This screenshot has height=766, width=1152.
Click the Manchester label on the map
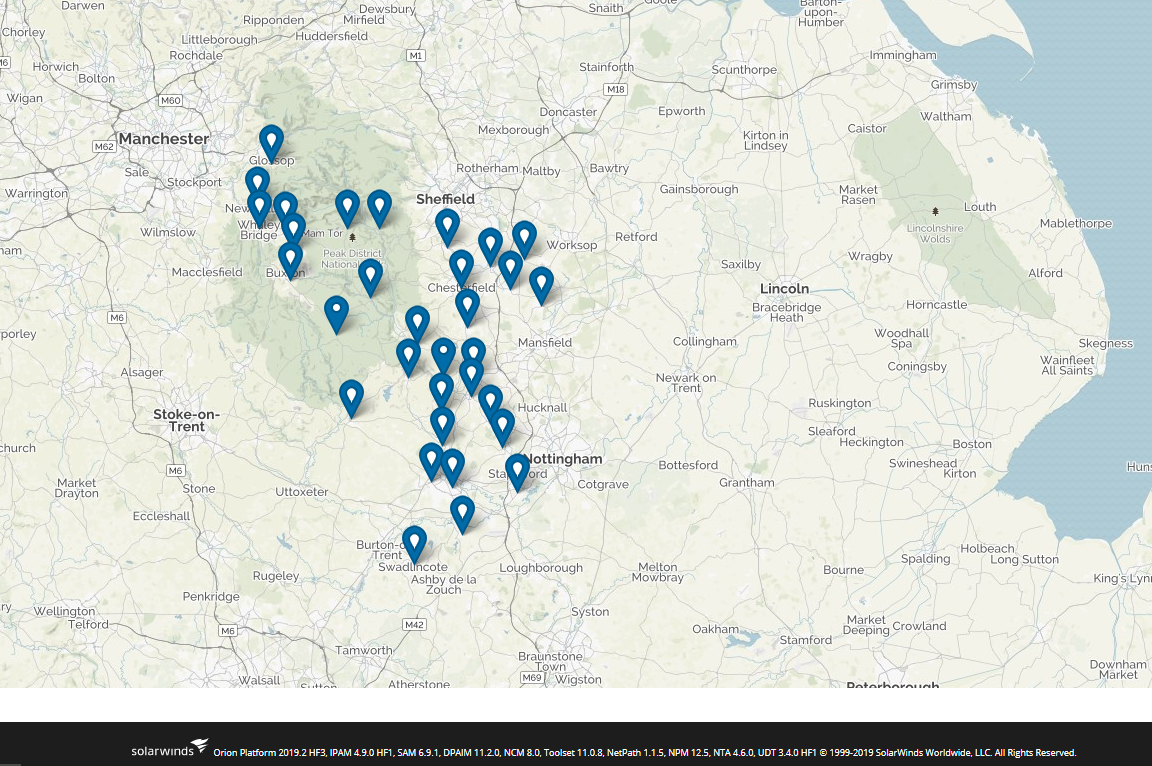(164, 139)
